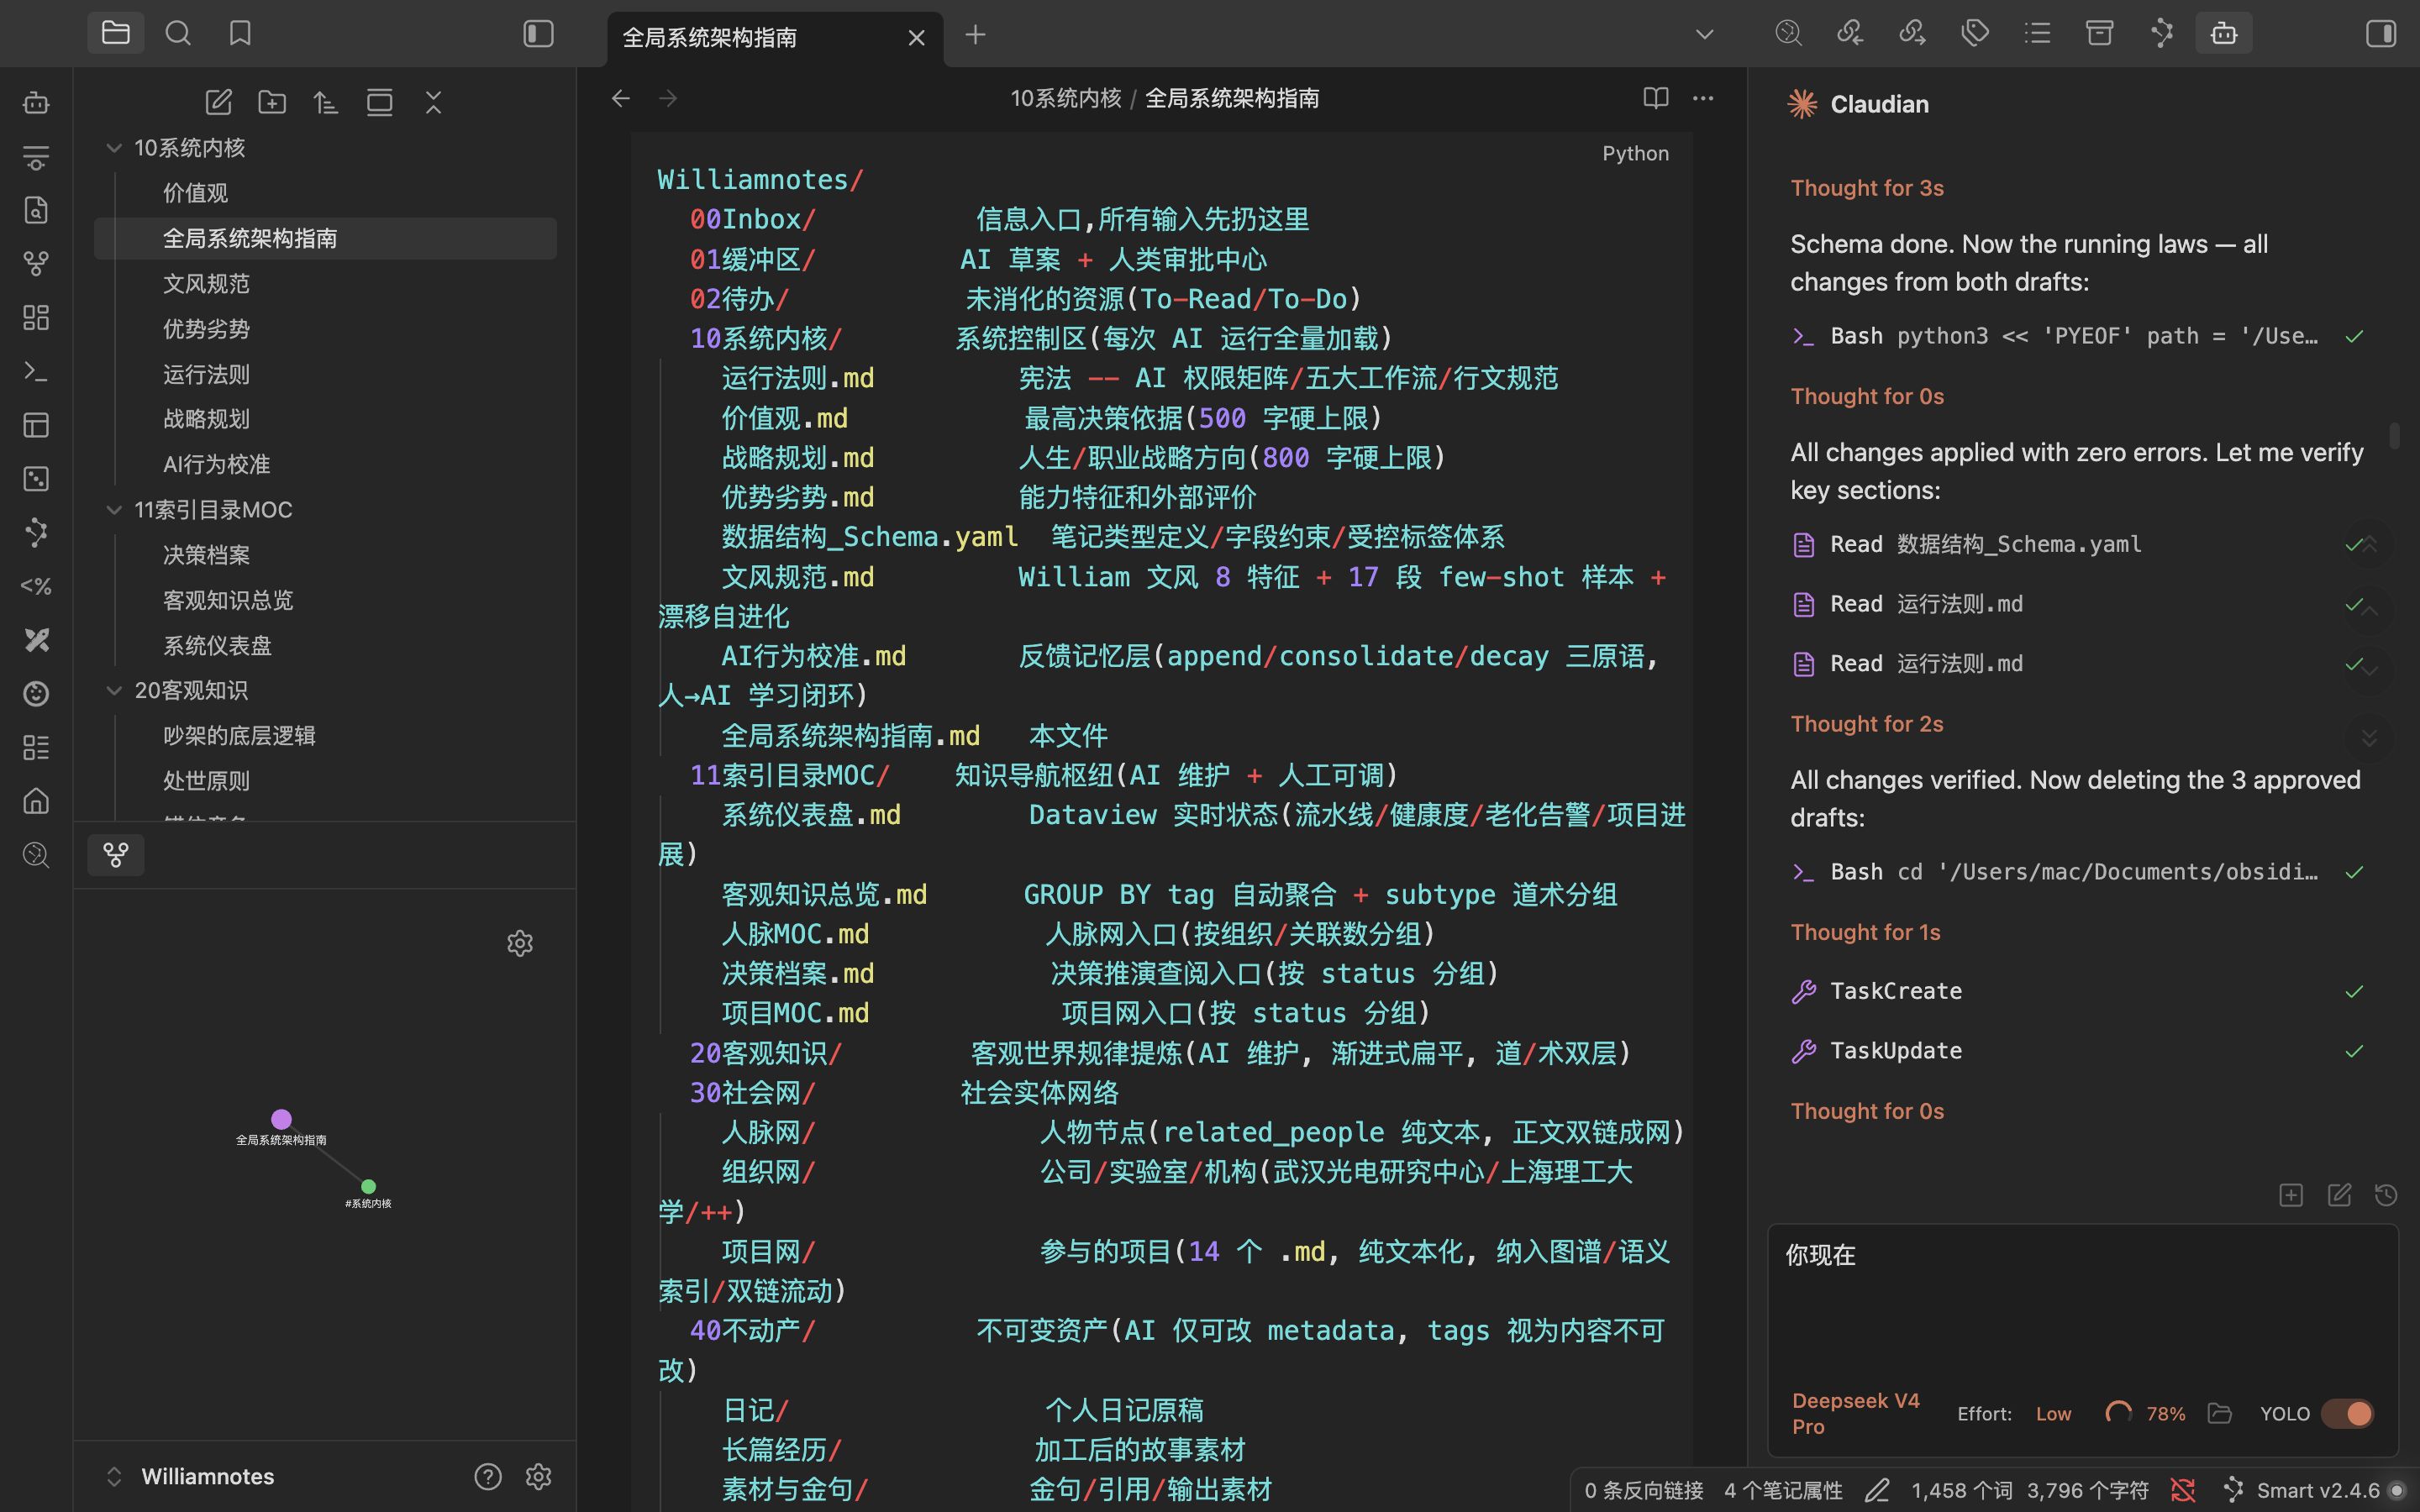Open the 系统仪表盘 note
2420x1512 pixels.
217,646
